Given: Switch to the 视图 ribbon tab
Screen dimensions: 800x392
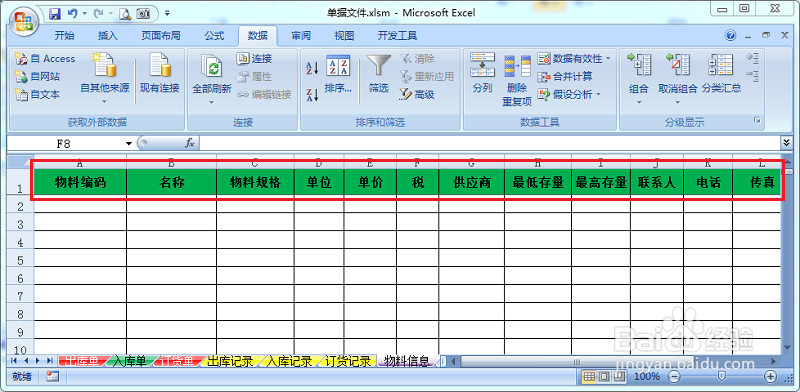Looking at the screenshot, I should tap(344, 35).
